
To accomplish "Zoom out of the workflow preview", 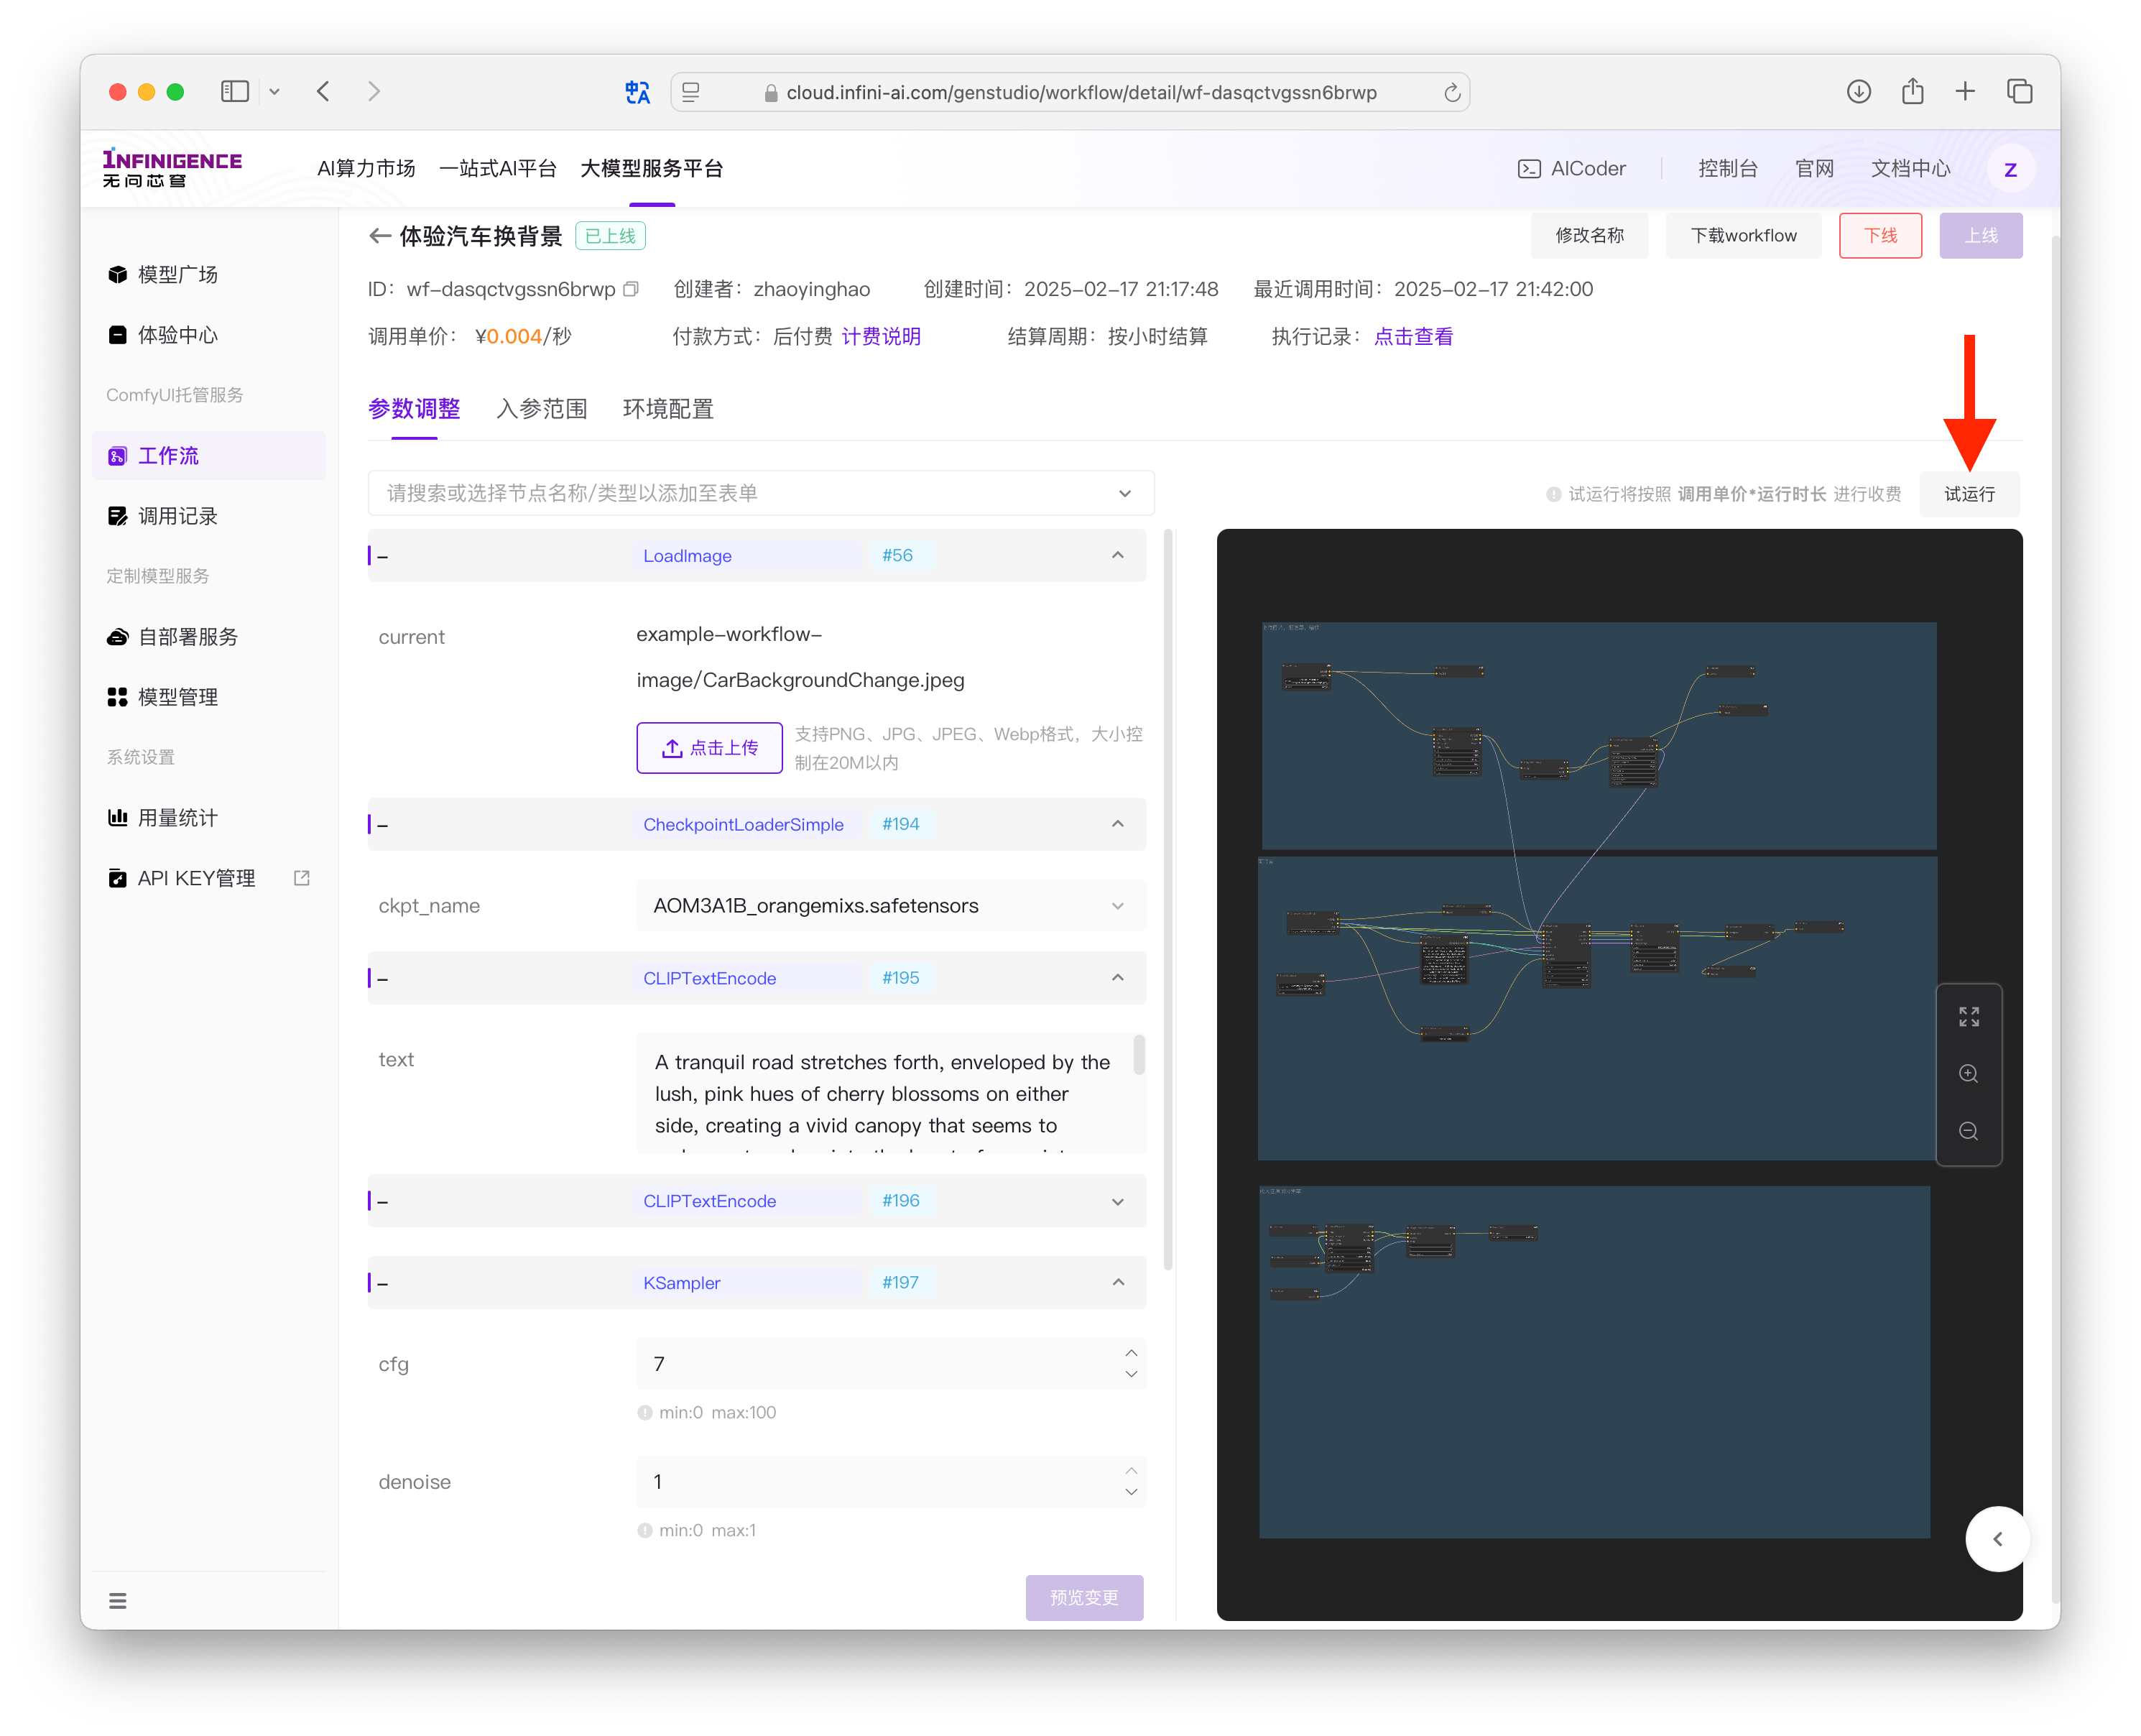I will click(1969, 1131).
